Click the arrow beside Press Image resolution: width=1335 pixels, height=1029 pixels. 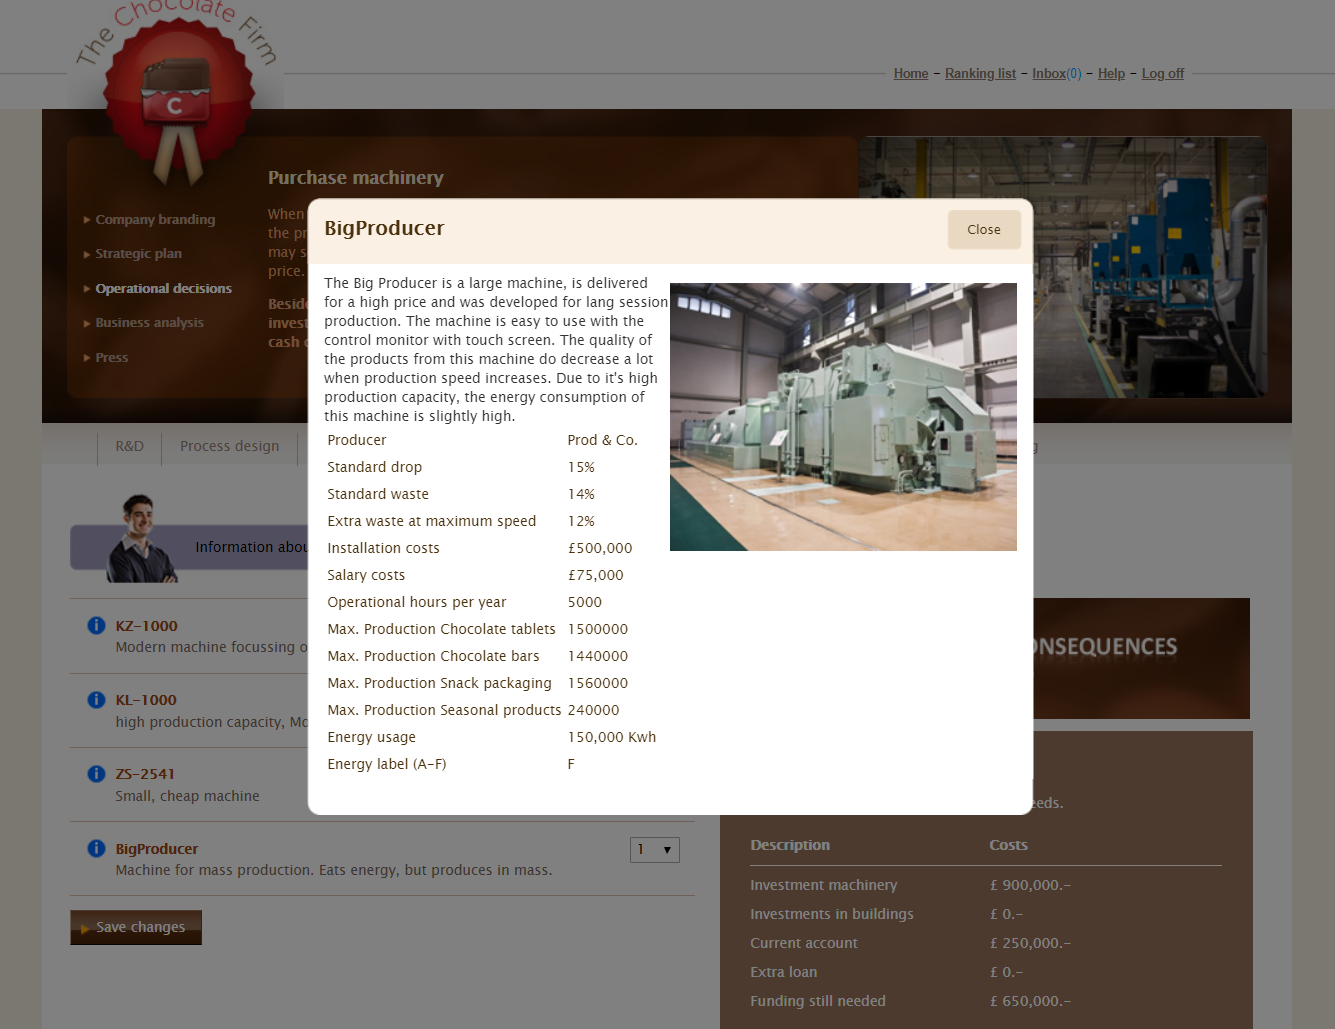(86, 357)
